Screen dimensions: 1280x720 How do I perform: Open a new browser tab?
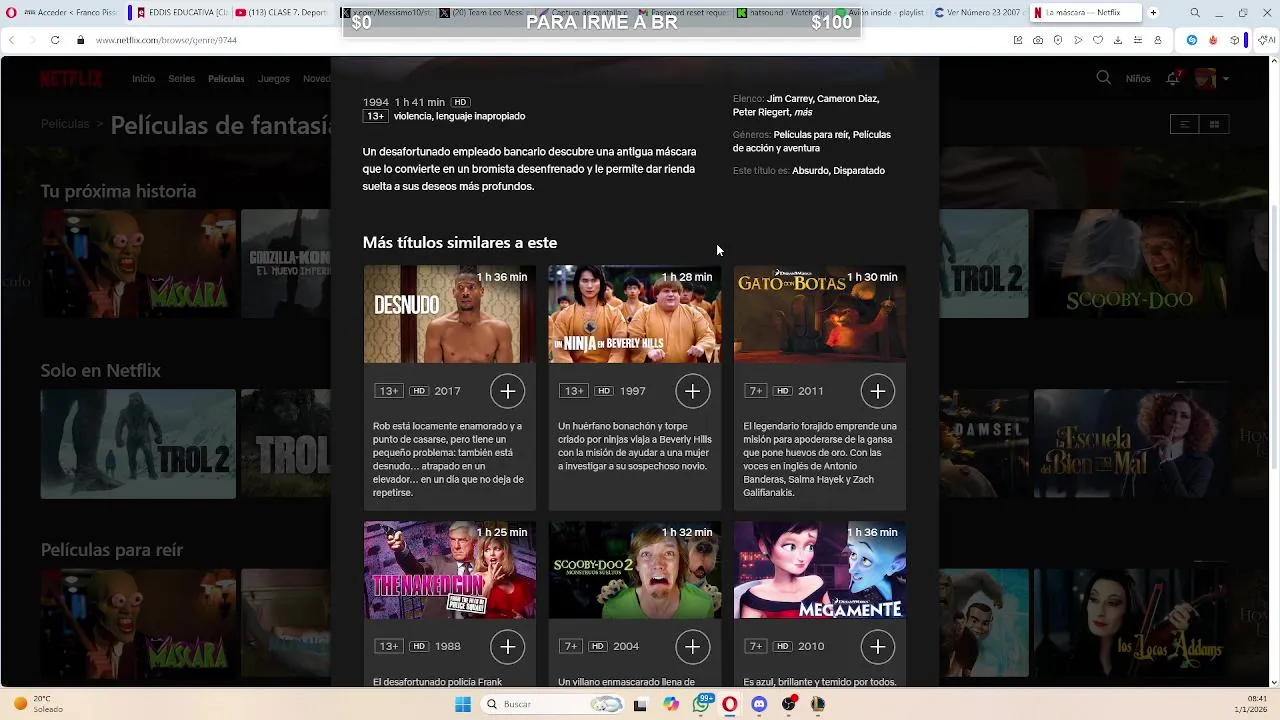1153,13
